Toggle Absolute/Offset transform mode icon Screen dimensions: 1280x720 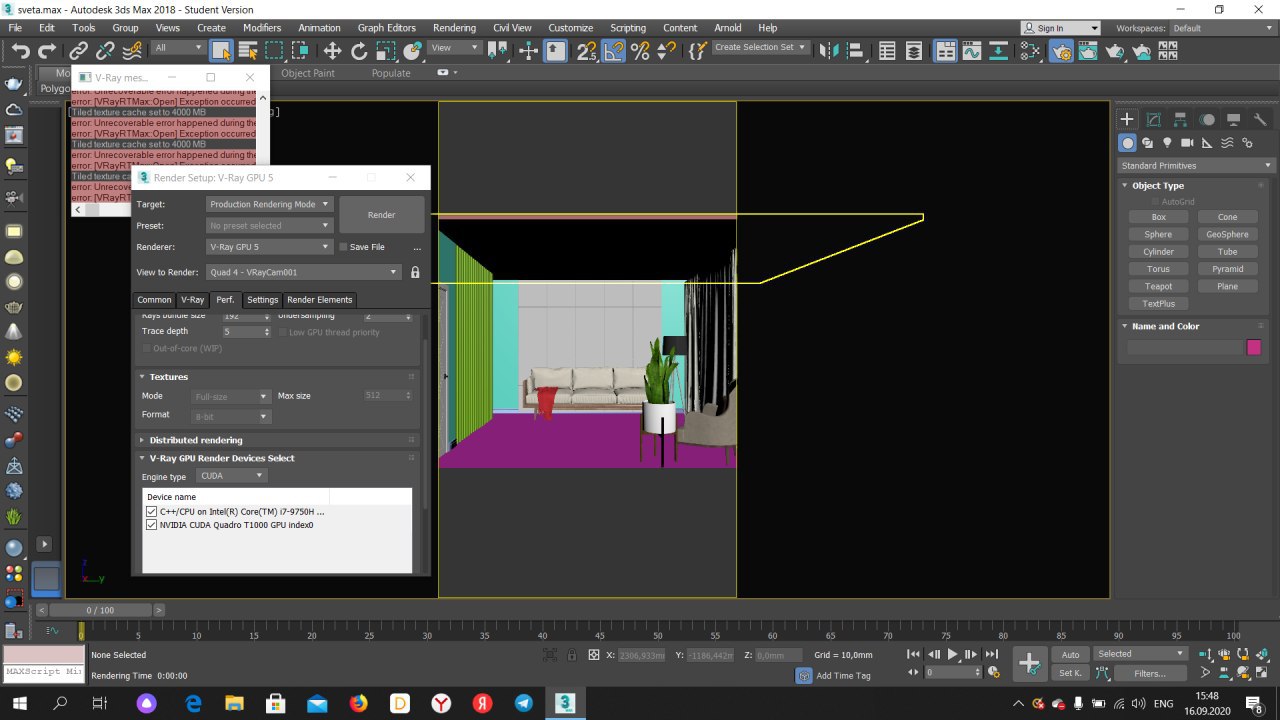pyautogui.click(x=593, y=655)
